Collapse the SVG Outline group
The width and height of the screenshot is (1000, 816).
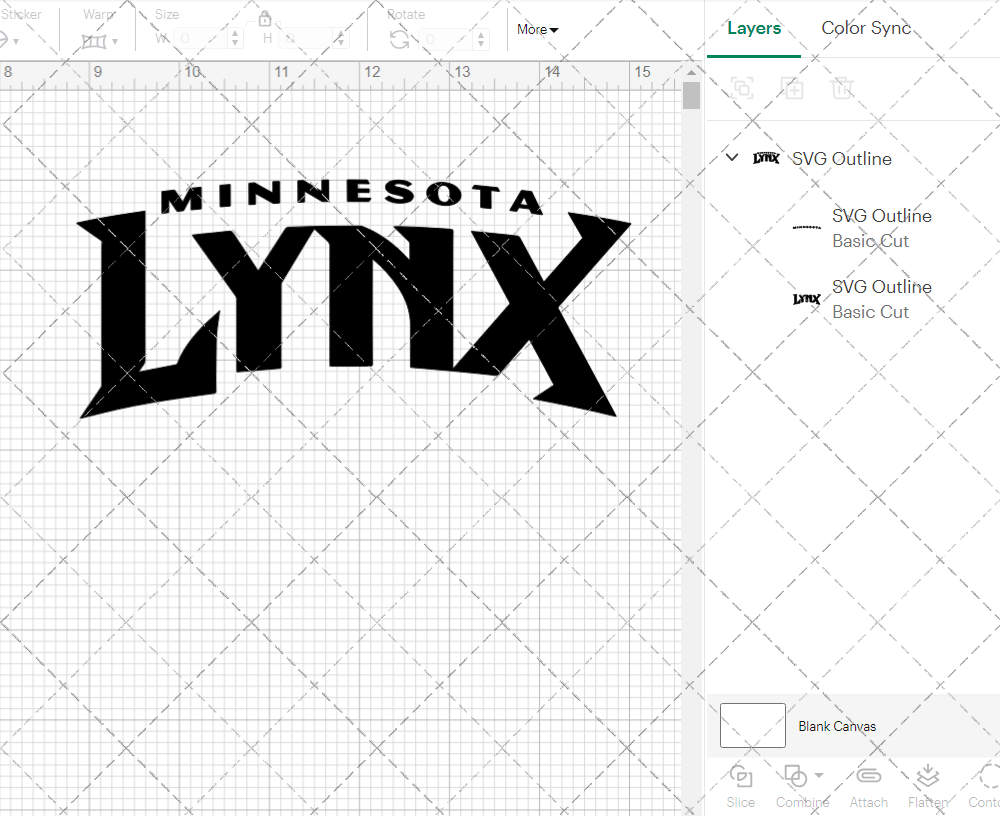coord(731,157)
